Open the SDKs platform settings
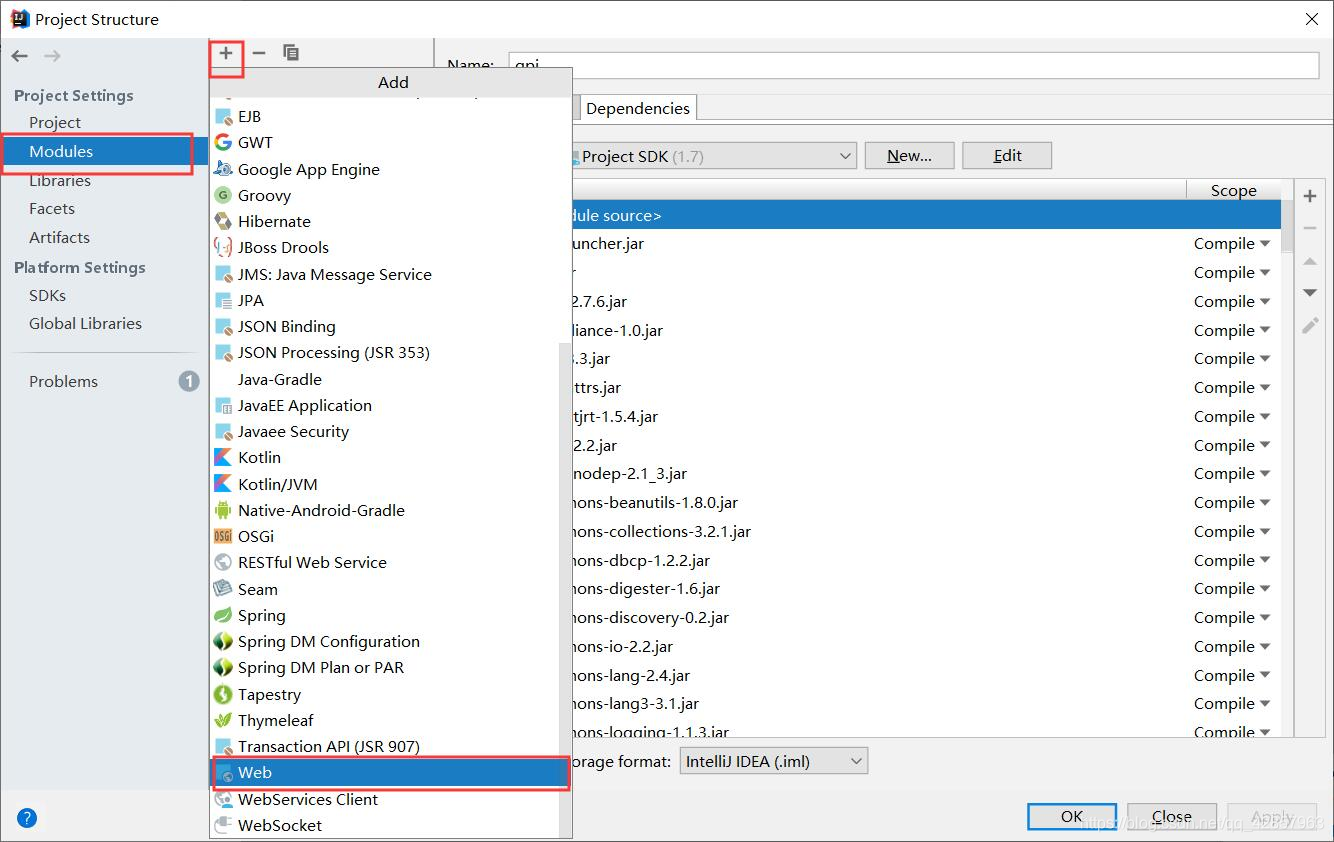The width and height of the screenshot is (1334, 842). coord(47,295)
